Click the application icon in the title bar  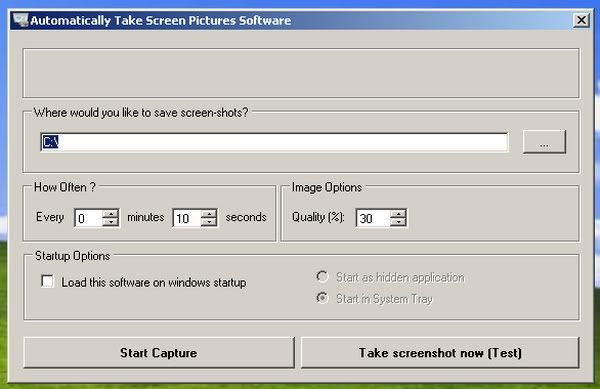(x=20, y=20)
